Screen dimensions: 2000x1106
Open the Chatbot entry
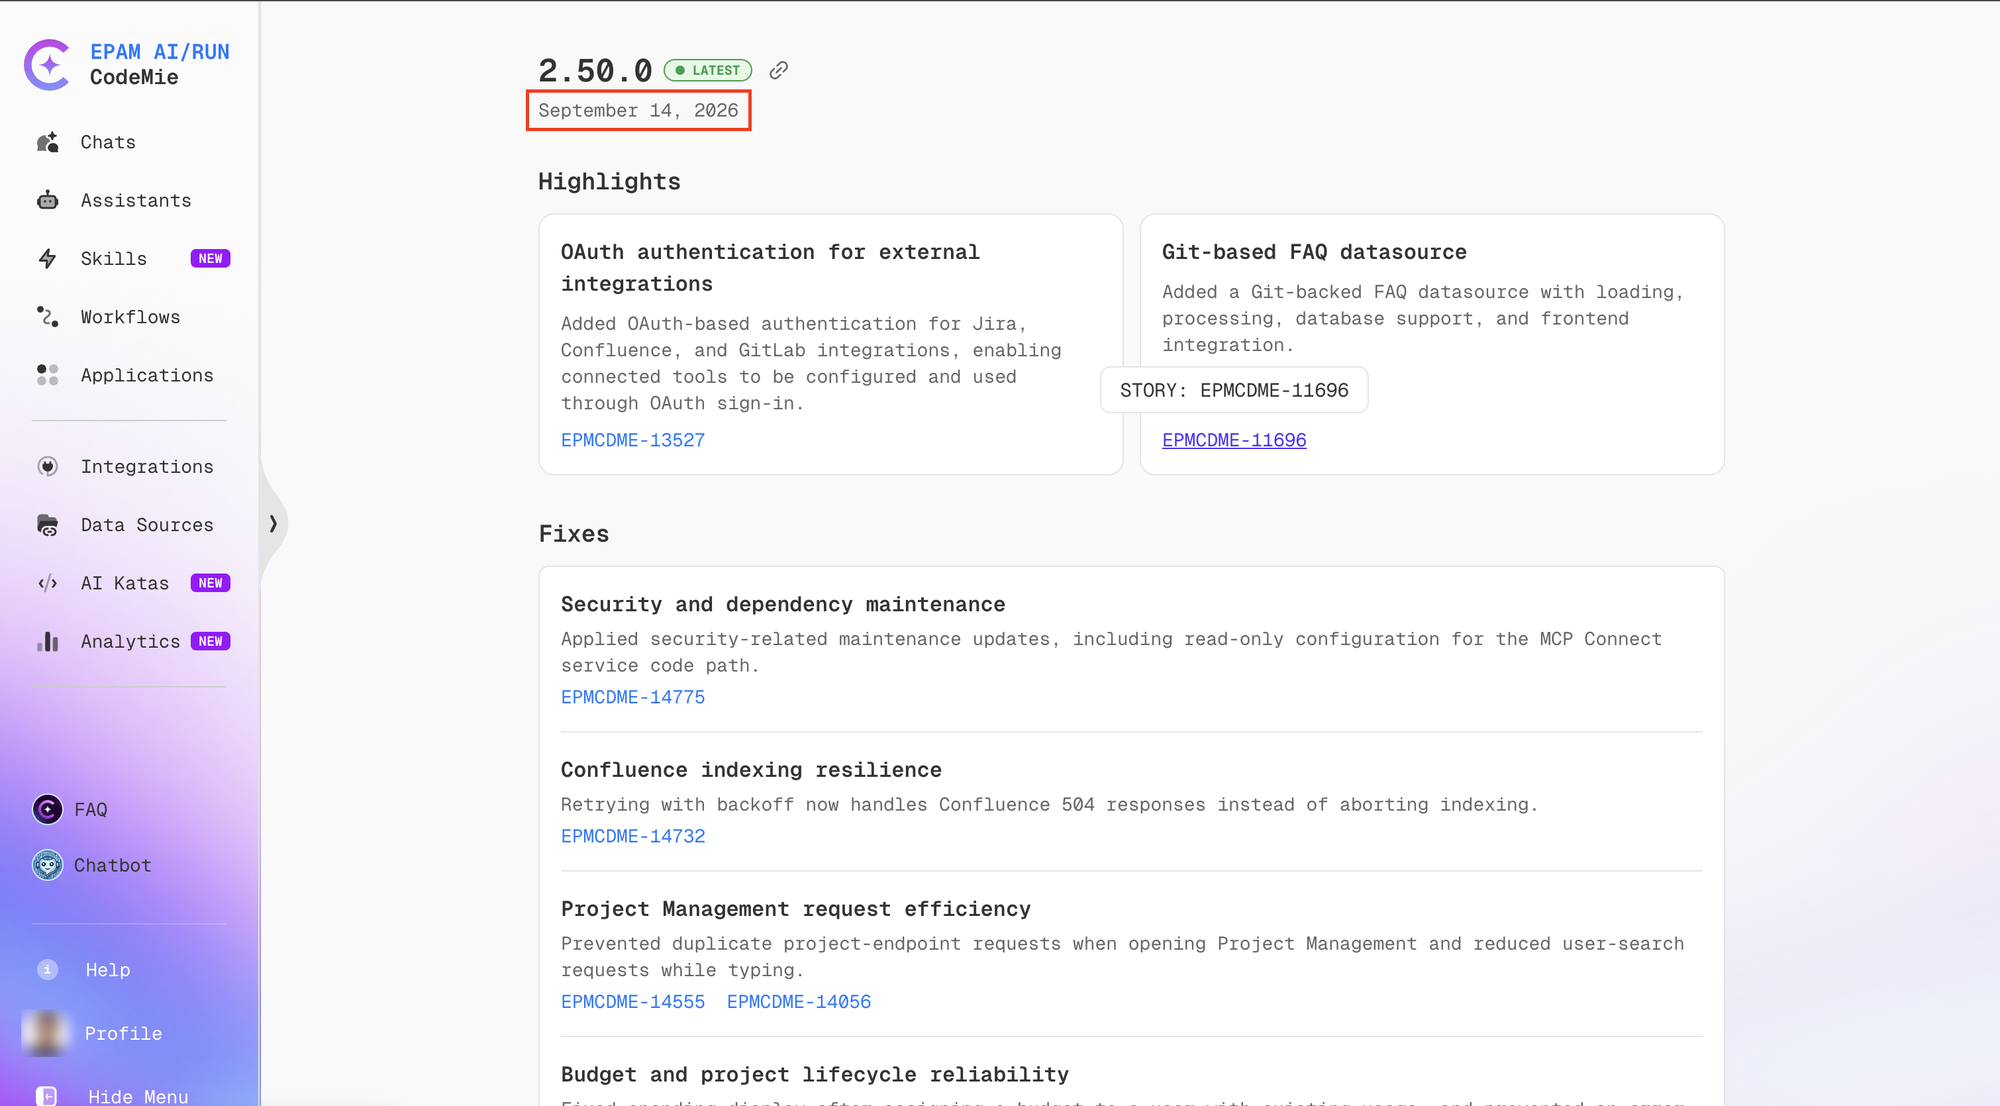click(113, 865)
